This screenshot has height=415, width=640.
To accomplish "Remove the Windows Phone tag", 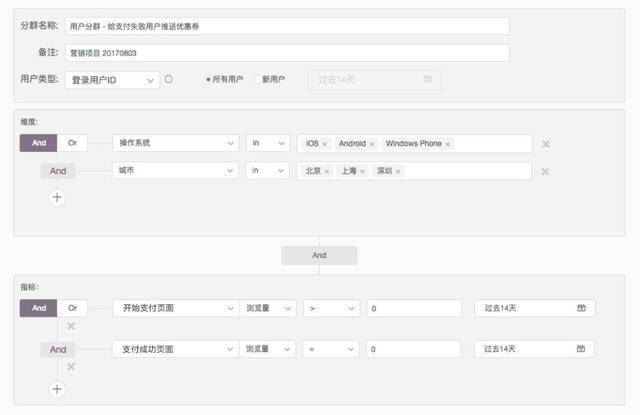I will point(448,144).
